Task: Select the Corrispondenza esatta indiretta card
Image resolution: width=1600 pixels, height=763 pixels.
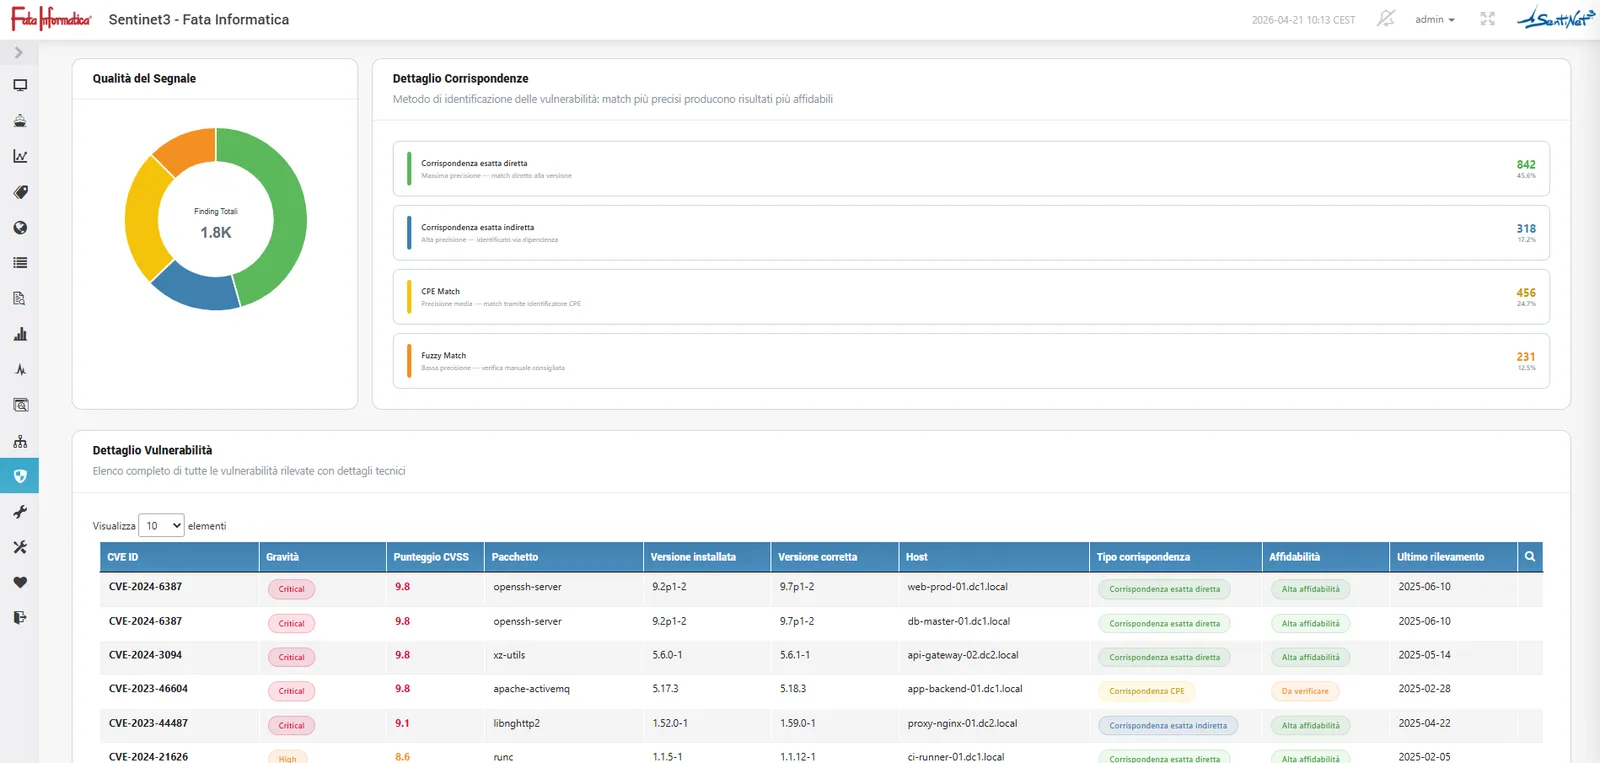Action: coord(971,233)
